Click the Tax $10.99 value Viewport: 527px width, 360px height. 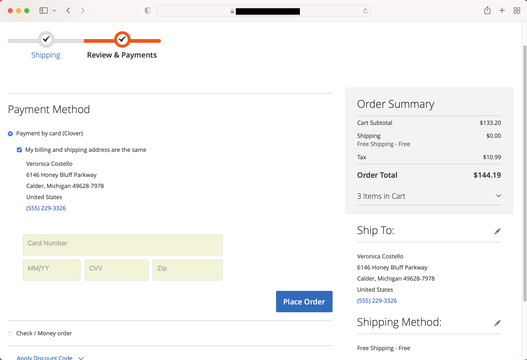(x=492, y=157)
